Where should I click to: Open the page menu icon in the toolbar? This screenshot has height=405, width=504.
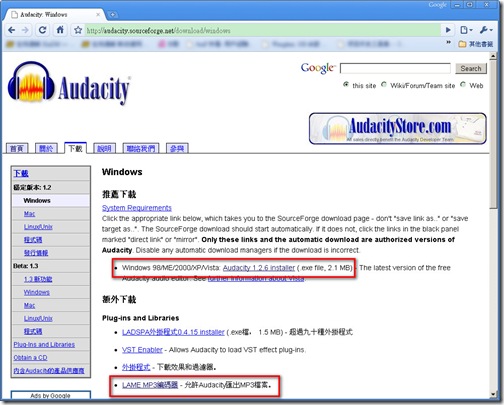[466, 30]
